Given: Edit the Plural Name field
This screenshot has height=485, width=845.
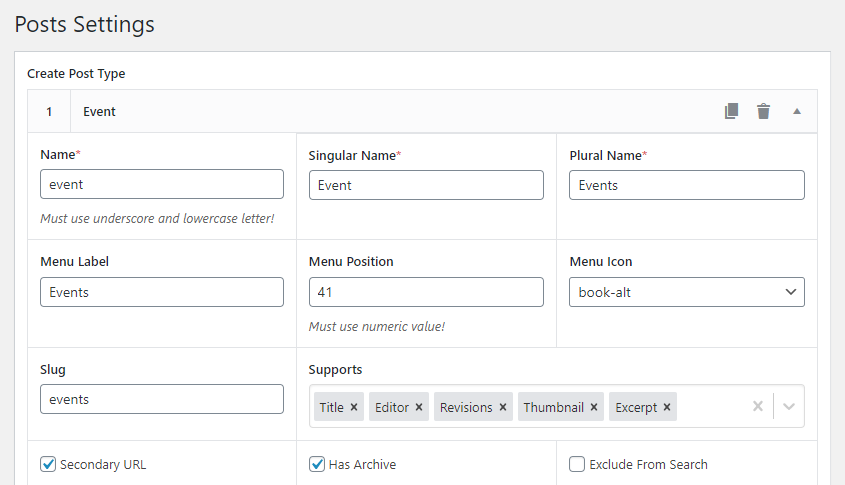Looking at the screenshot, I should pos(686,185).
